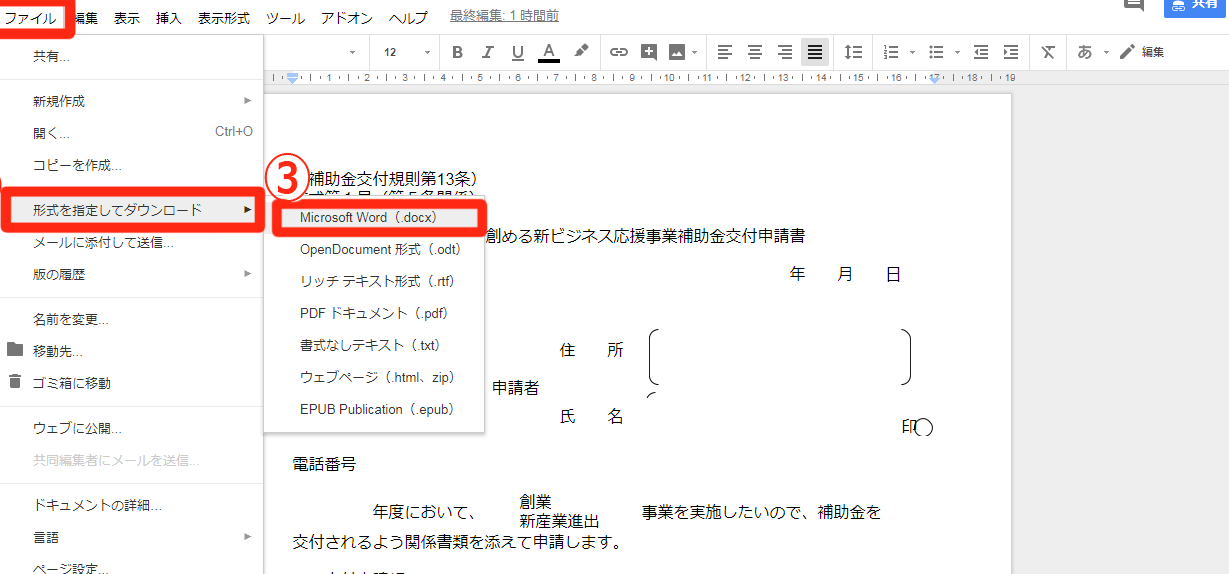Image resolution: width=1229 pixels, height=574 pixels.
Task: Download as PDF ドキュメント (.pdf)
Action: pyautogui.click(x=374, y=313)
